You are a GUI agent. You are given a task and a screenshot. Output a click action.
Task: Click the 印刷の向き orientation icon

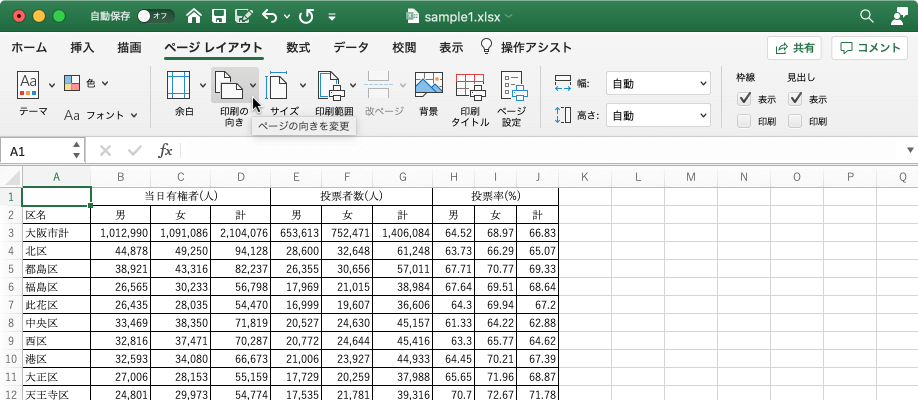228,86
